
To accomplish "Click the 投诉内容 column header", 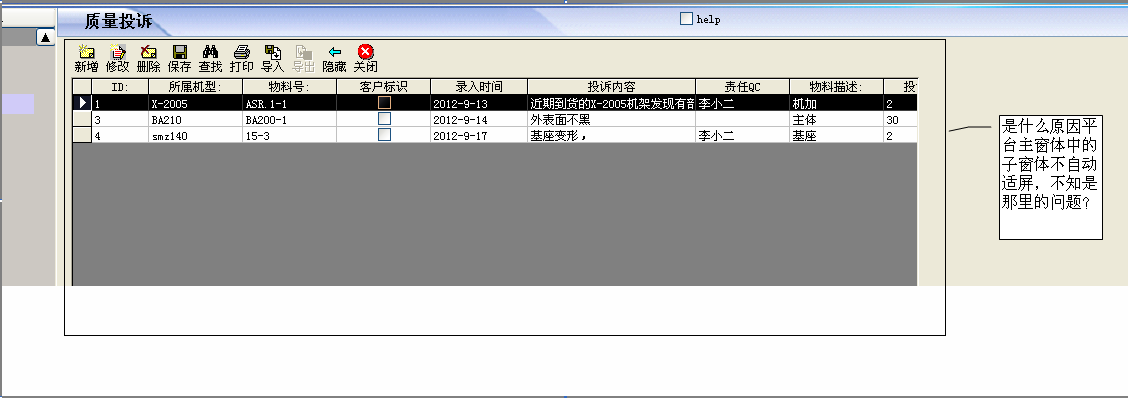I will (611, 87).
